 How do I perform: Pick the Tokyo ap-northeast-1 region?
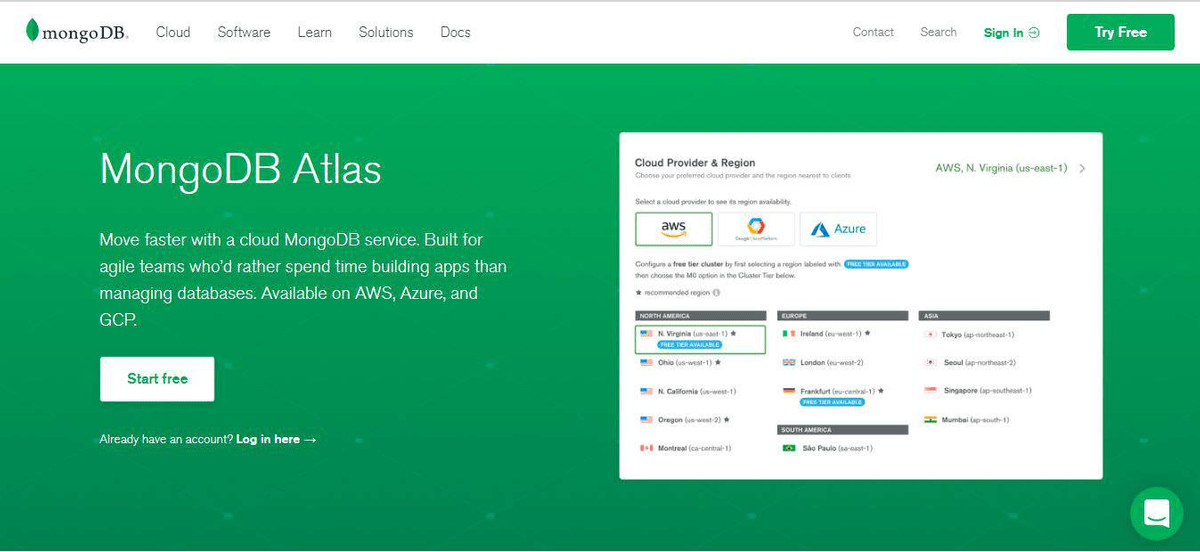coord(969,334)
